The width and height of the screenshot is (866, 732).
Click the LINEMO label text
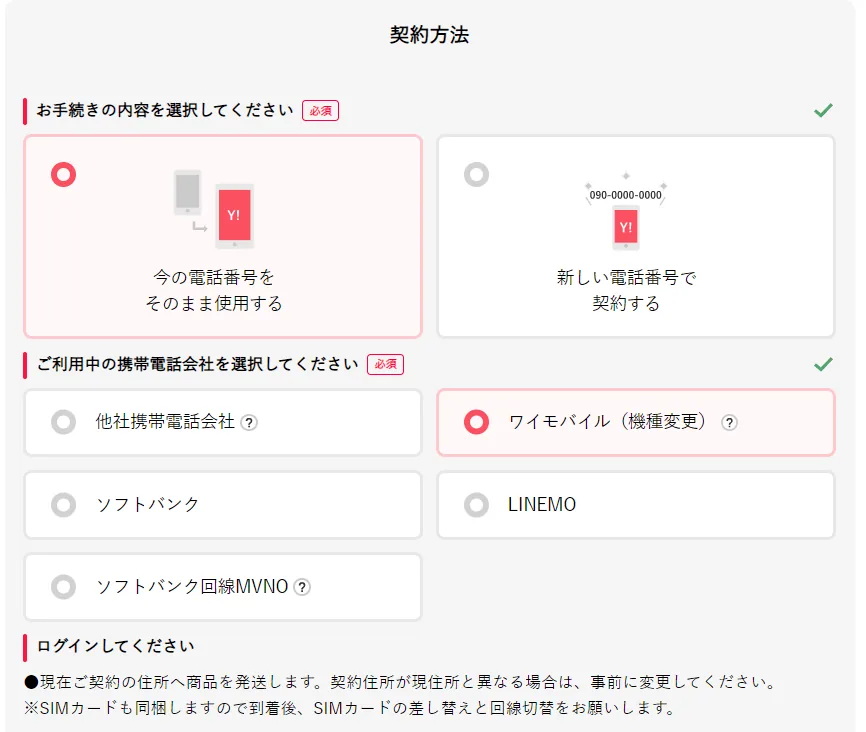point(542,504)
